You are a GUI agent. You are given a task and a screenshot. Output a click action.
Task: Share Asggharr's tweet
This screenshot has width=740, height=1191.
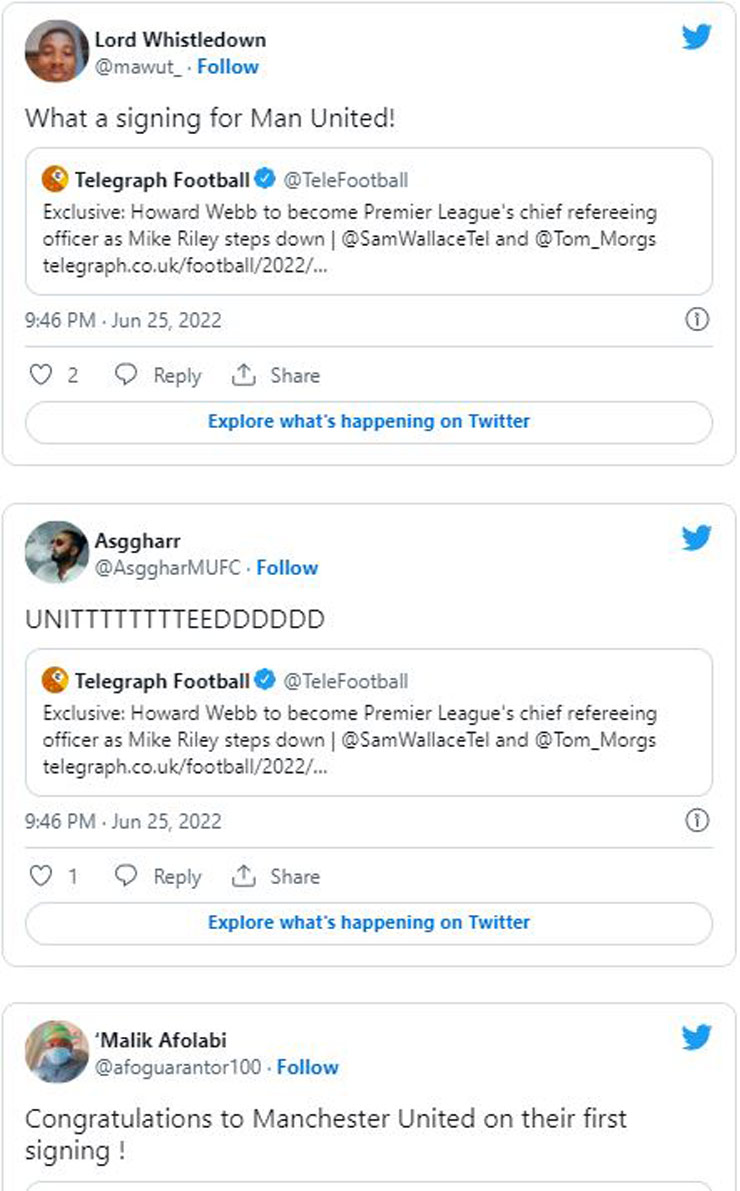pos(276,876)
